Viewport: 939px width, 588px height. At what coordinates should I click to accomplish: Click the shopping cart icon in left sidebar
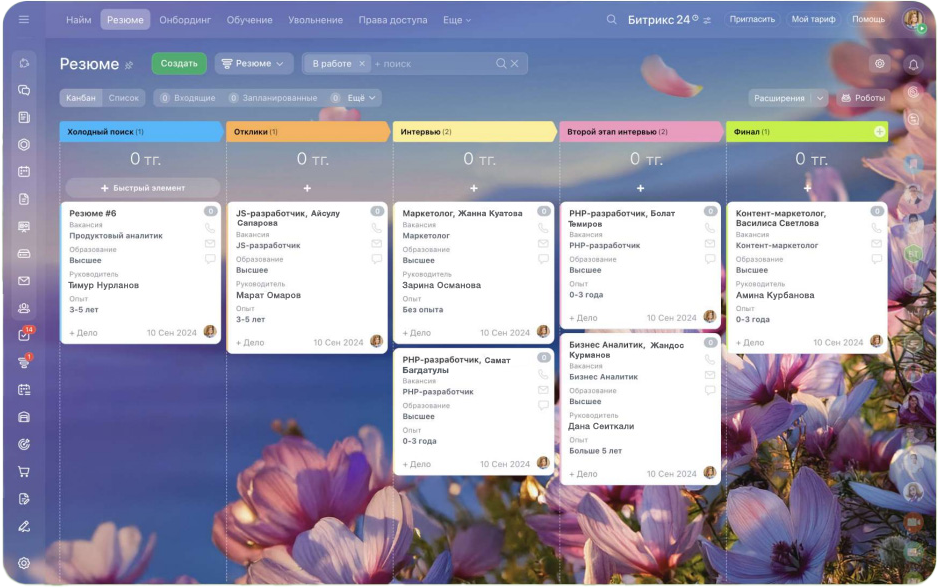pos(24,472)
